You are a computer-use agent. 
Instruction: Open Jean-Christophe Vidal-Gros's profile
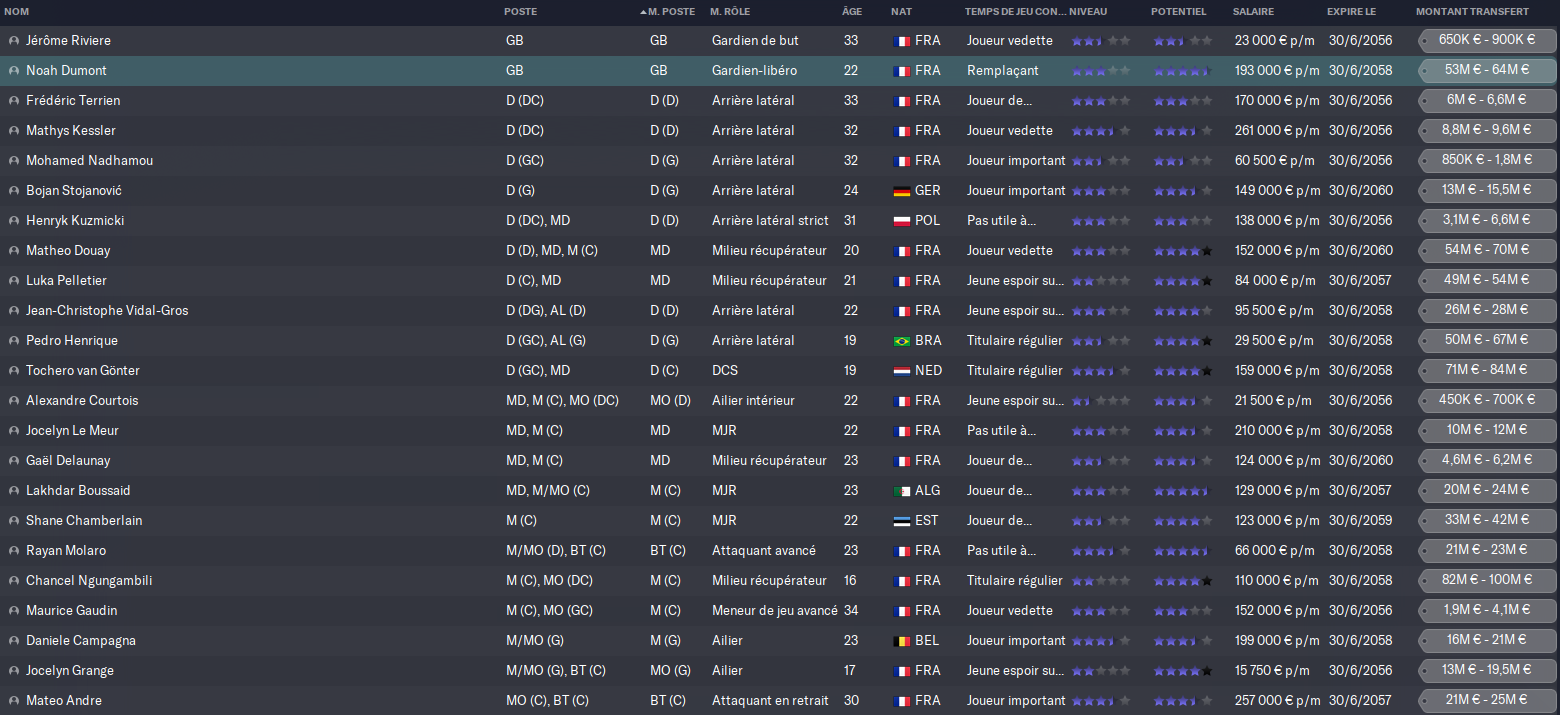pos(107,311)
